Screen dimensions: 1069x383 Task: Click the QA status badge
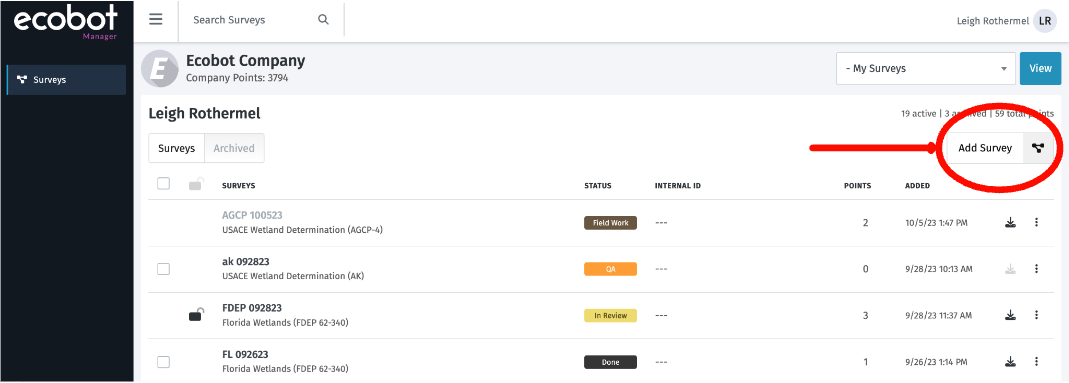pos(610,269)
